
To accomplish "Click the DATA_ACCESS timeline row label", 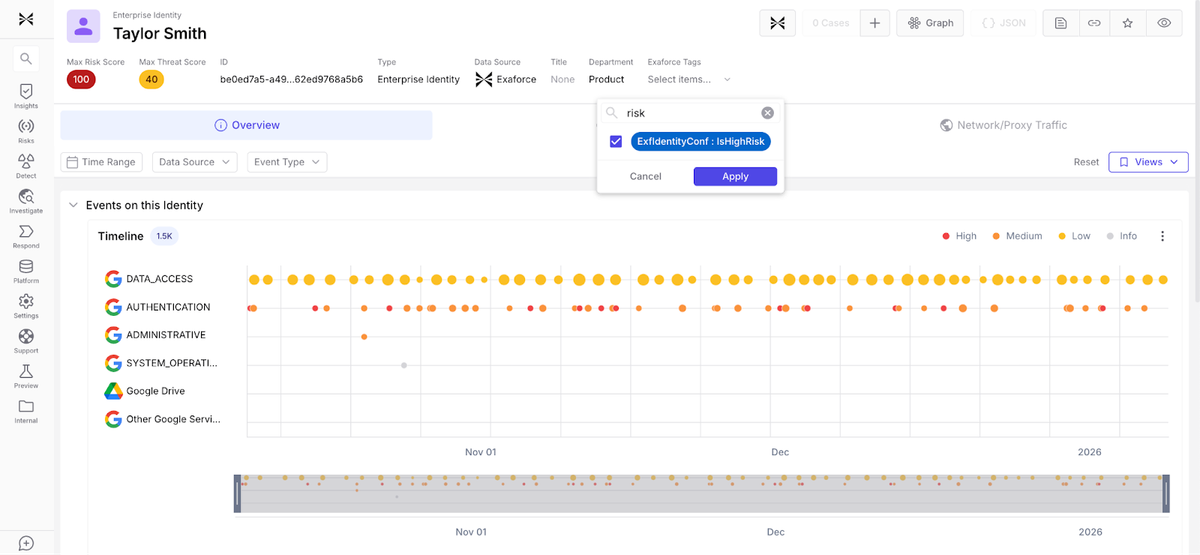I will click(159, 279).
